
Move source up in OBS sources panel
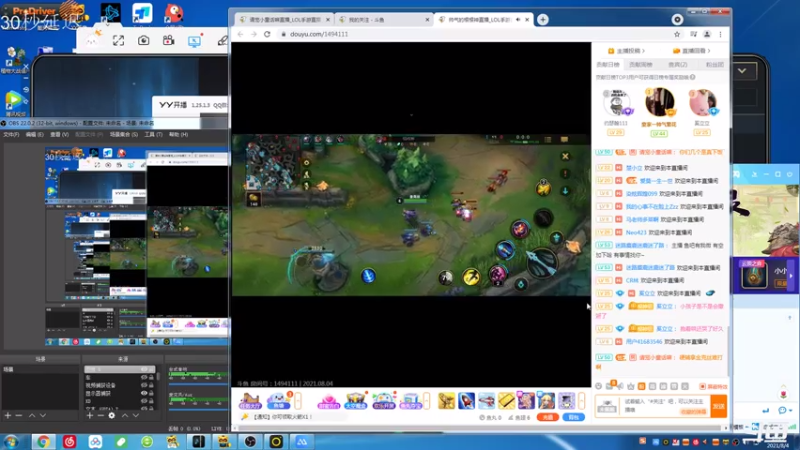(125, 415)
